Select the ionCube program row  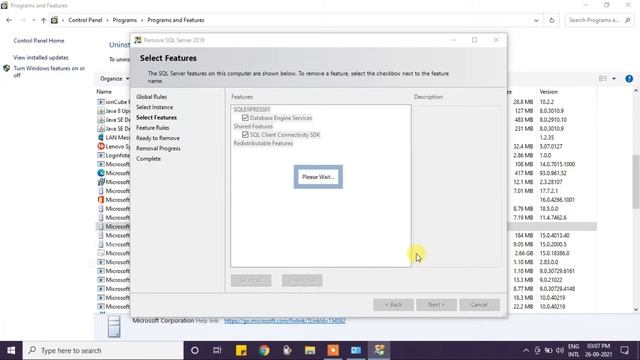coord(113,102)
